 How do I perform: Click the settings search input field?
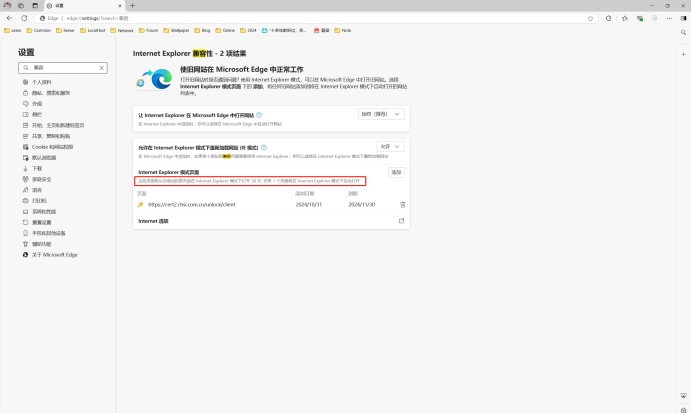62,68
